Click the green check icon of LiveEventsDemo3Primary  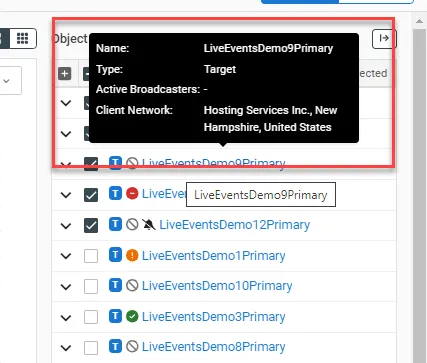tap(132, 316)
